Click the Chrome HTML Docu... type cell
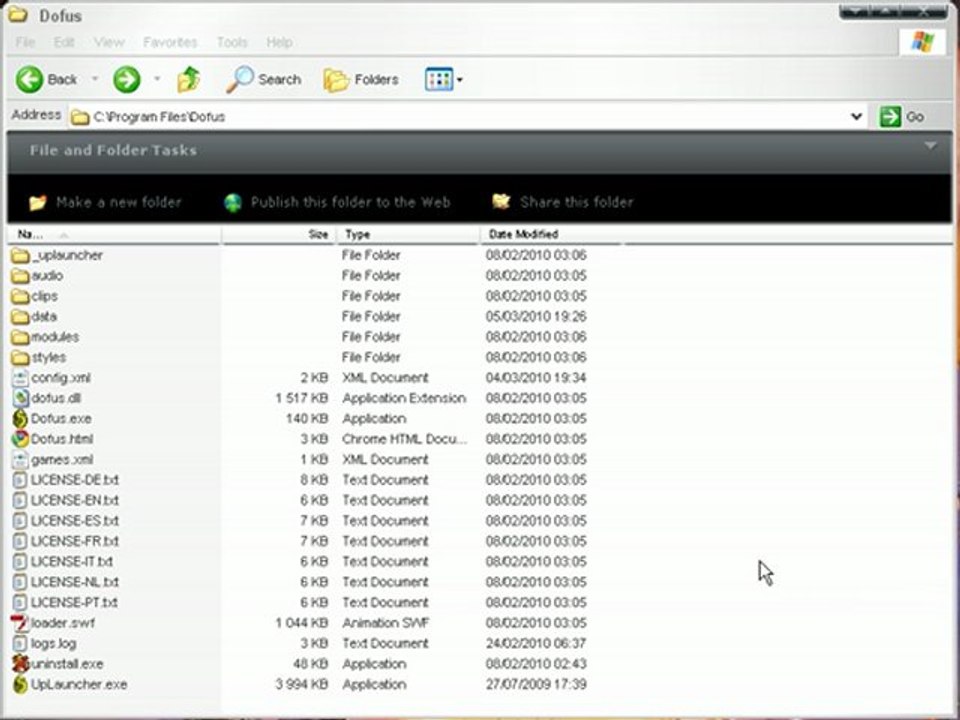 404,439
